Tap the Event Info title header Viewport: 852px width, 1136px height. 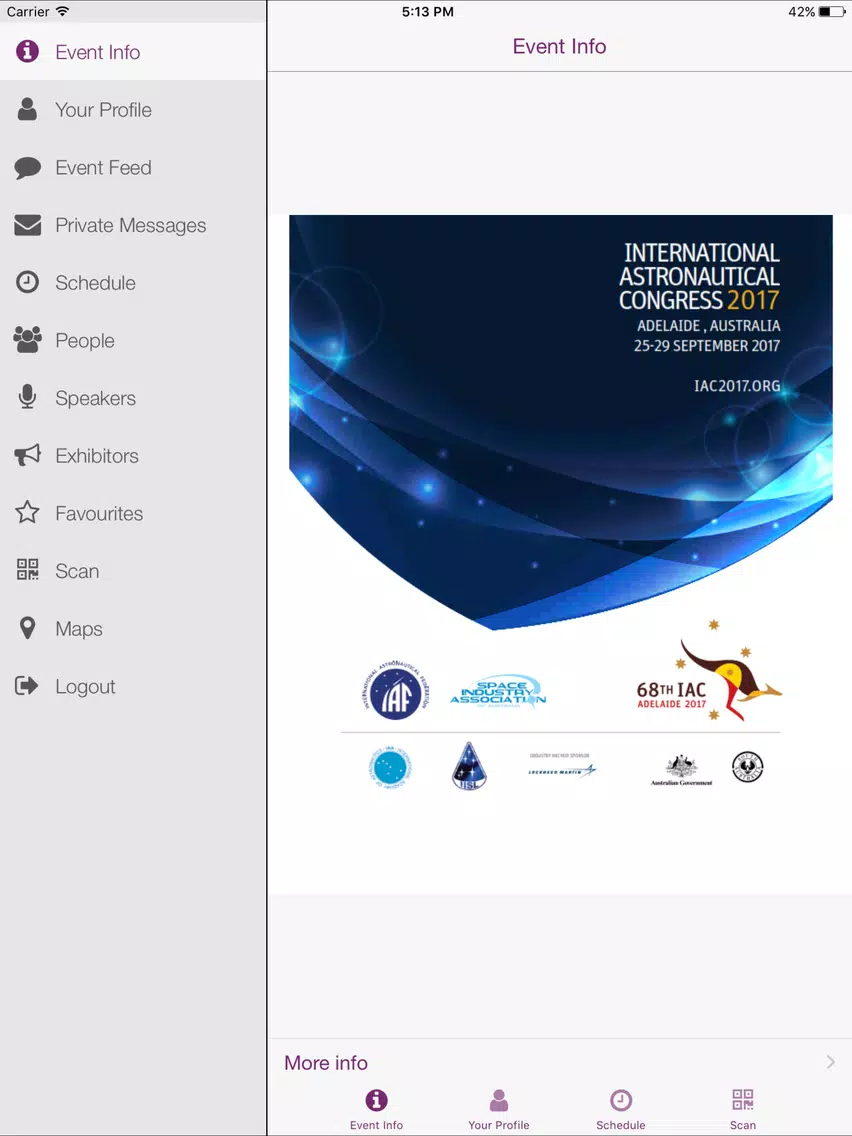pos(559,46)
